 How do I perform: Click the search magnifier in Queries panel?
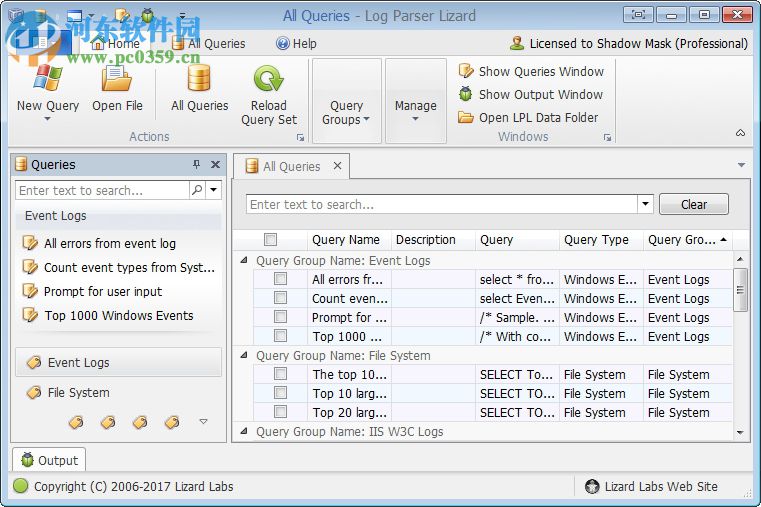pos(197,190)
